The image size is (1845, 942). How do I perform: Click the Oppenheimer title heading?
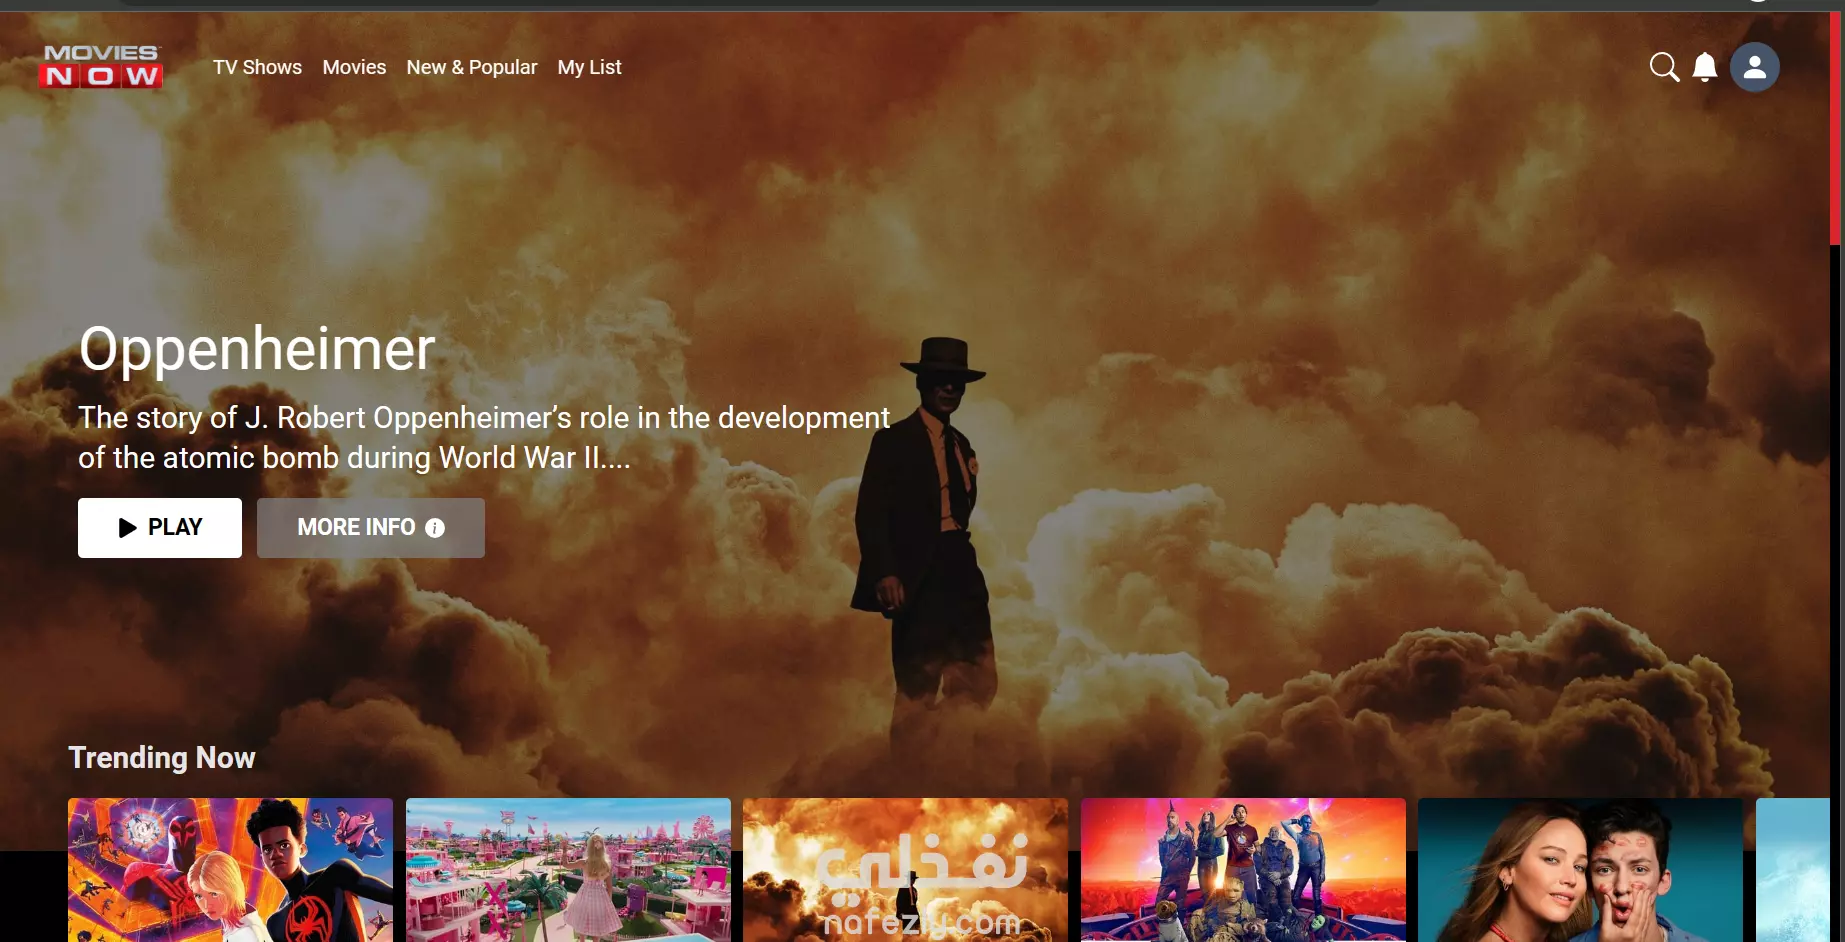point(257,349)
